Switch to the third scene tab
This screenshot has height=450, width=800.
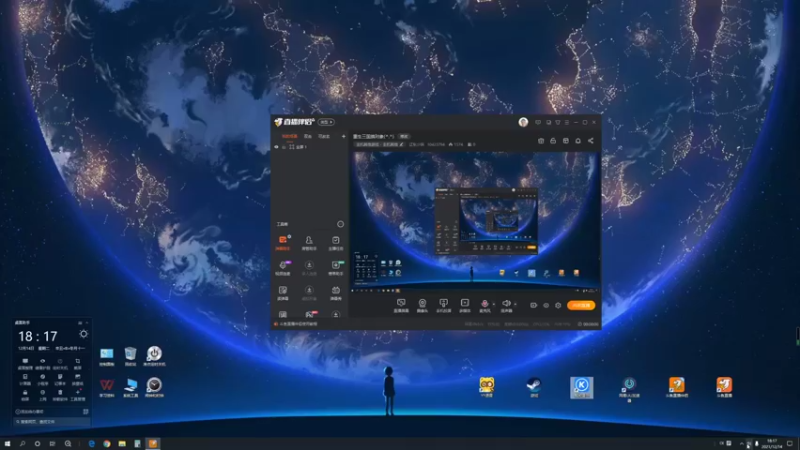(x=324, y=136)
